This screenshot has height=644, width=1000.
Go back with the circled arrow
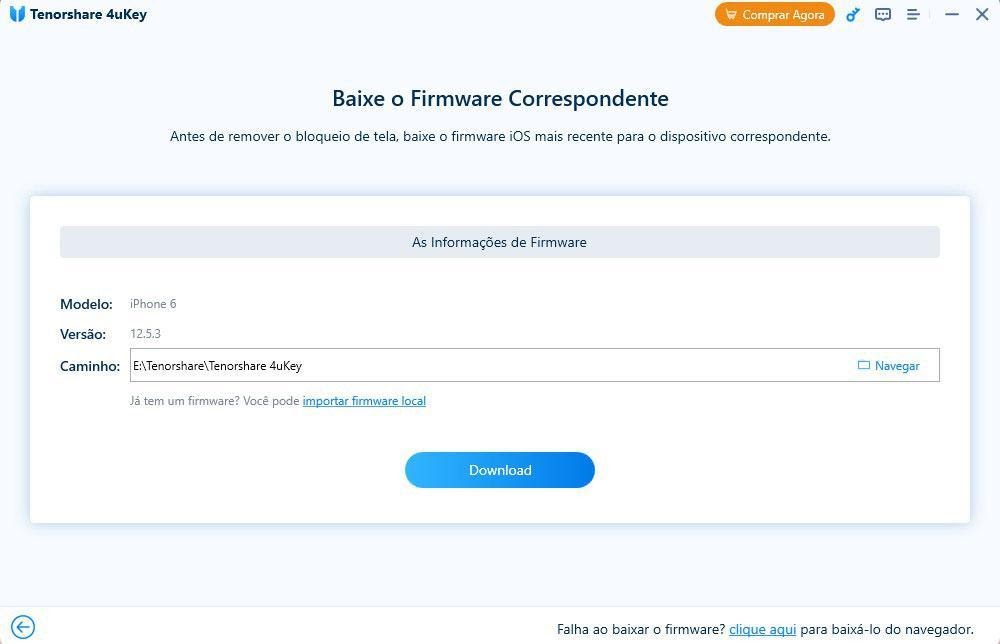coord(22,628)
